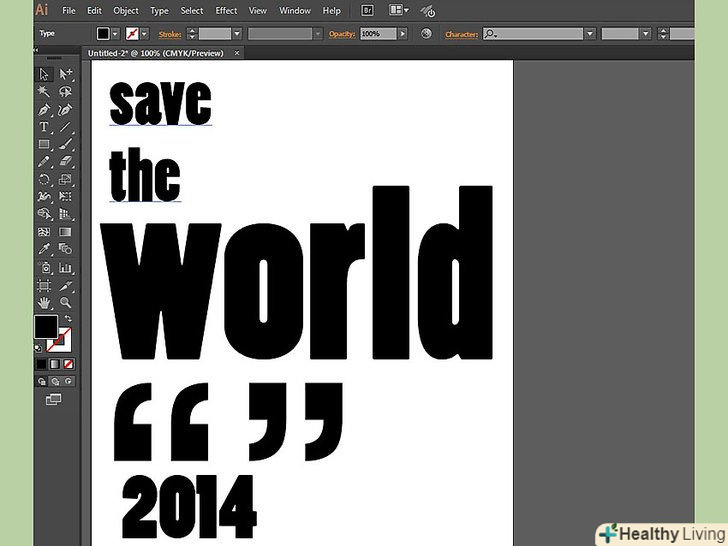Select the Zoom magnifier tool

coord(66,302)
